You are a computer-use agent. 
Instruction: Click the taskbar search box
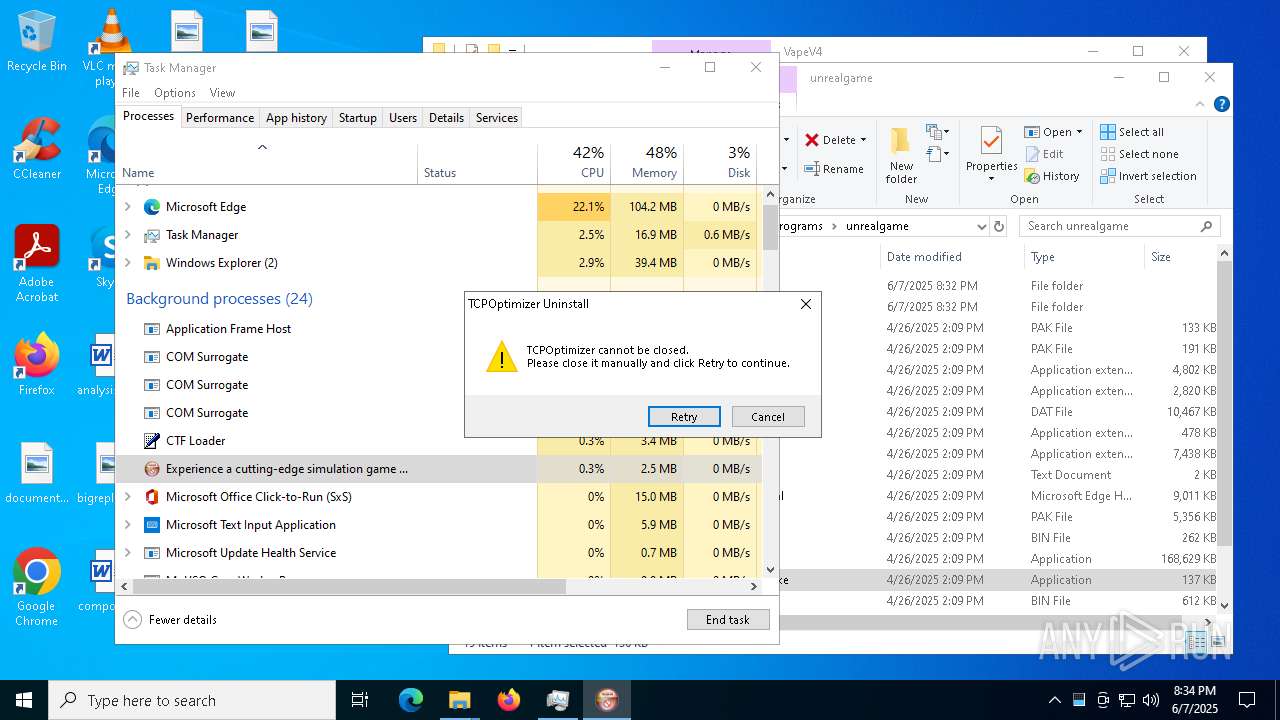[192, 700]
